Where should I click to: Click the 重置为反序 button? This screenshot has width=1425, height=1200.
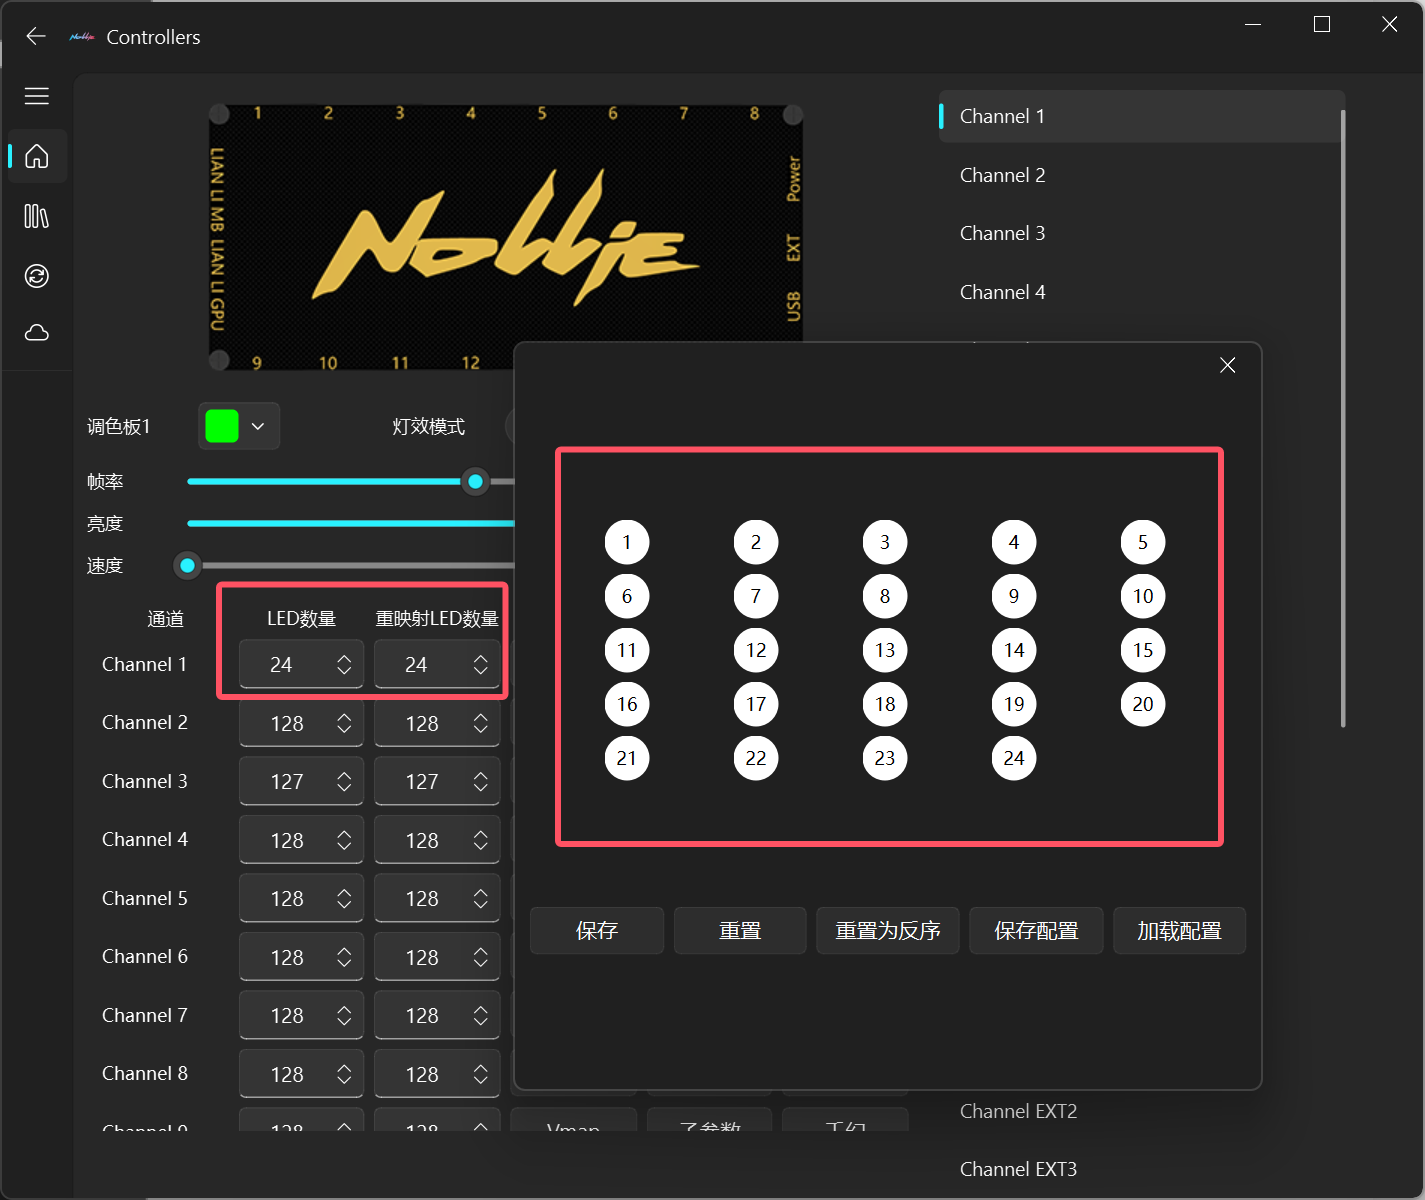[888, 931]
